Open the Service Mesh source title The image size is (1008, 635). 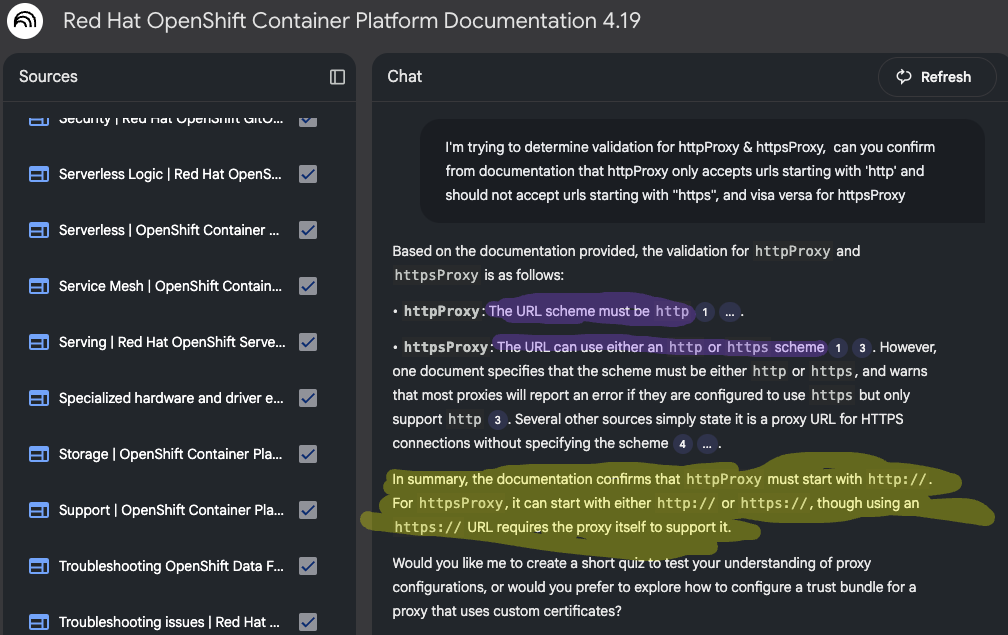170,286
